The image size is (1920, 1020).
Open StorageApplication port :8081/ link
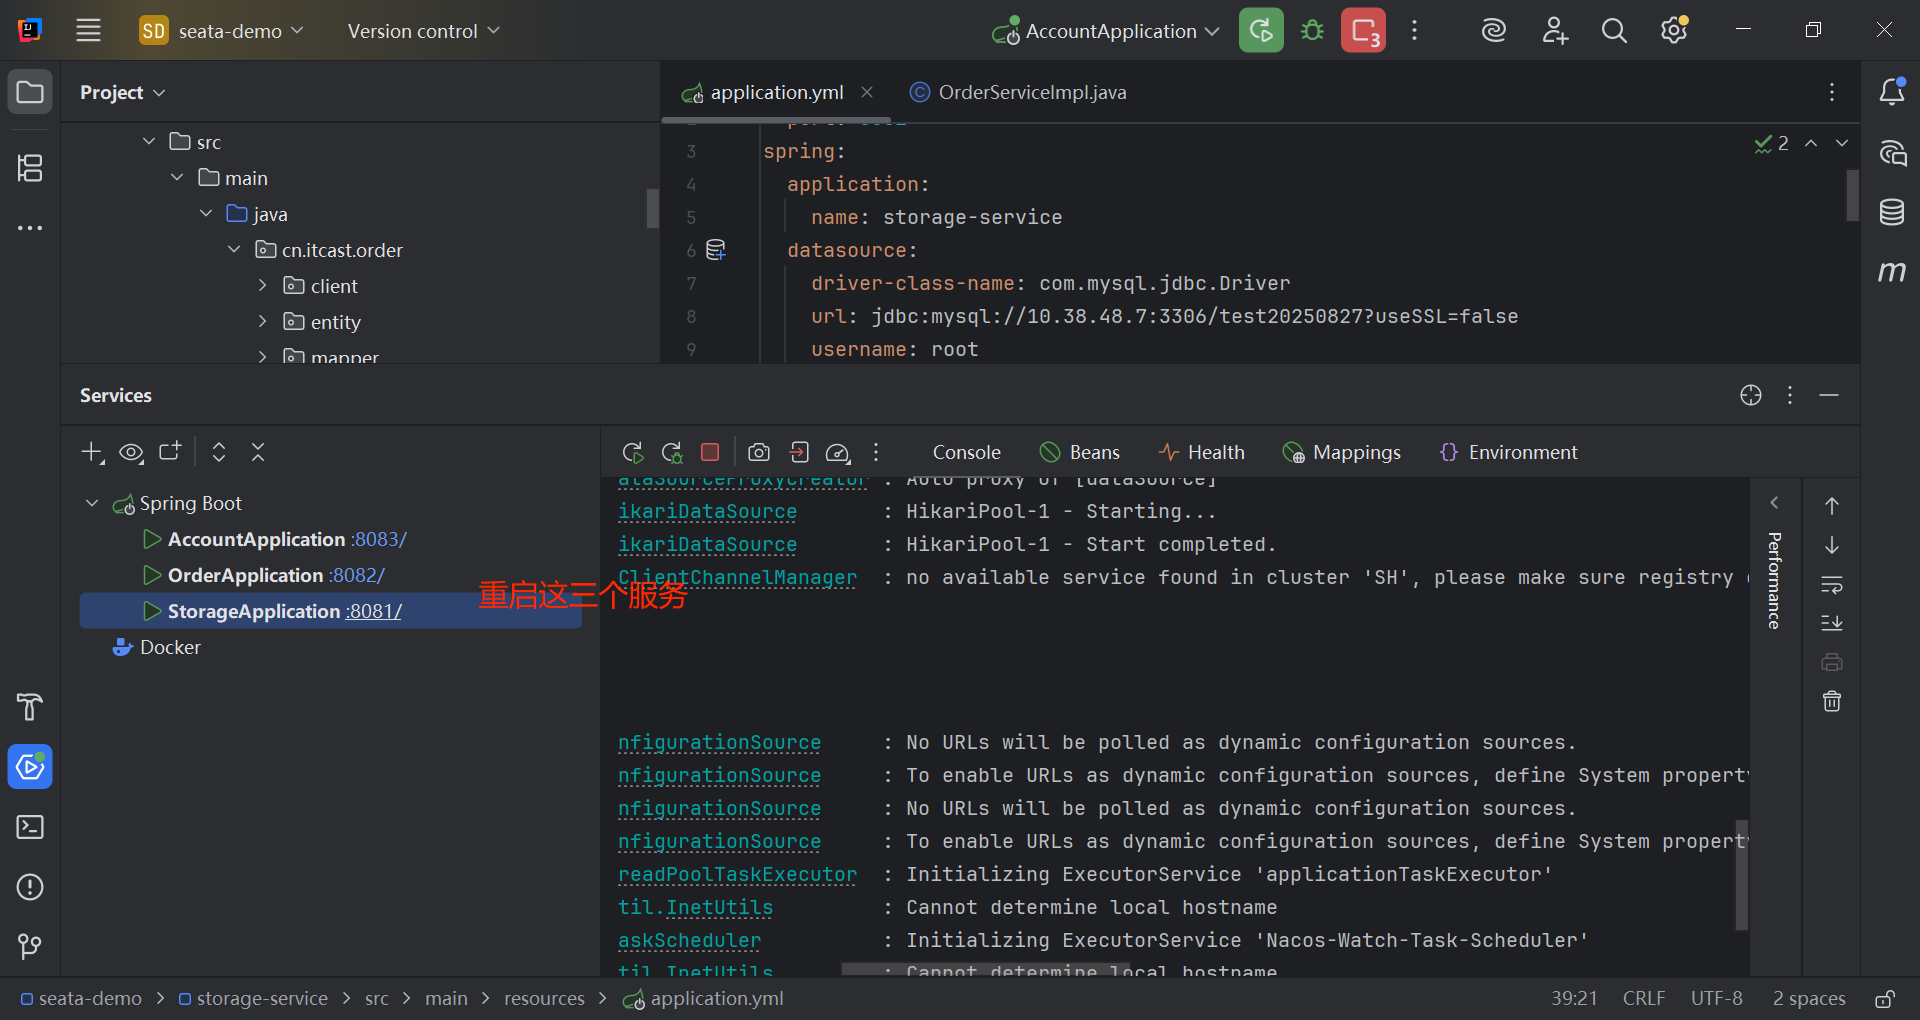pos(374,611)
